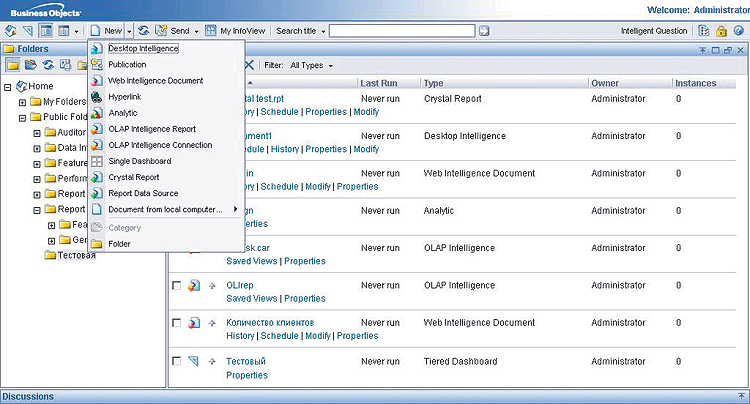This screenshot has height=404, width=750.
Task: Expand the My Folders tree node
Action: (x=22, y=103)
